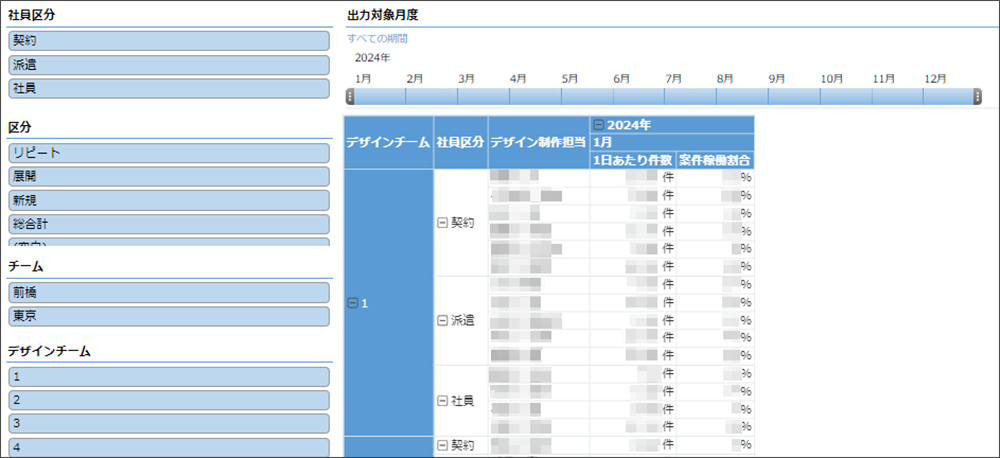Screen dimensions: 1000x458
Task: Click the 社員区分 column header in the table
Action: click(x=460, y=143)
